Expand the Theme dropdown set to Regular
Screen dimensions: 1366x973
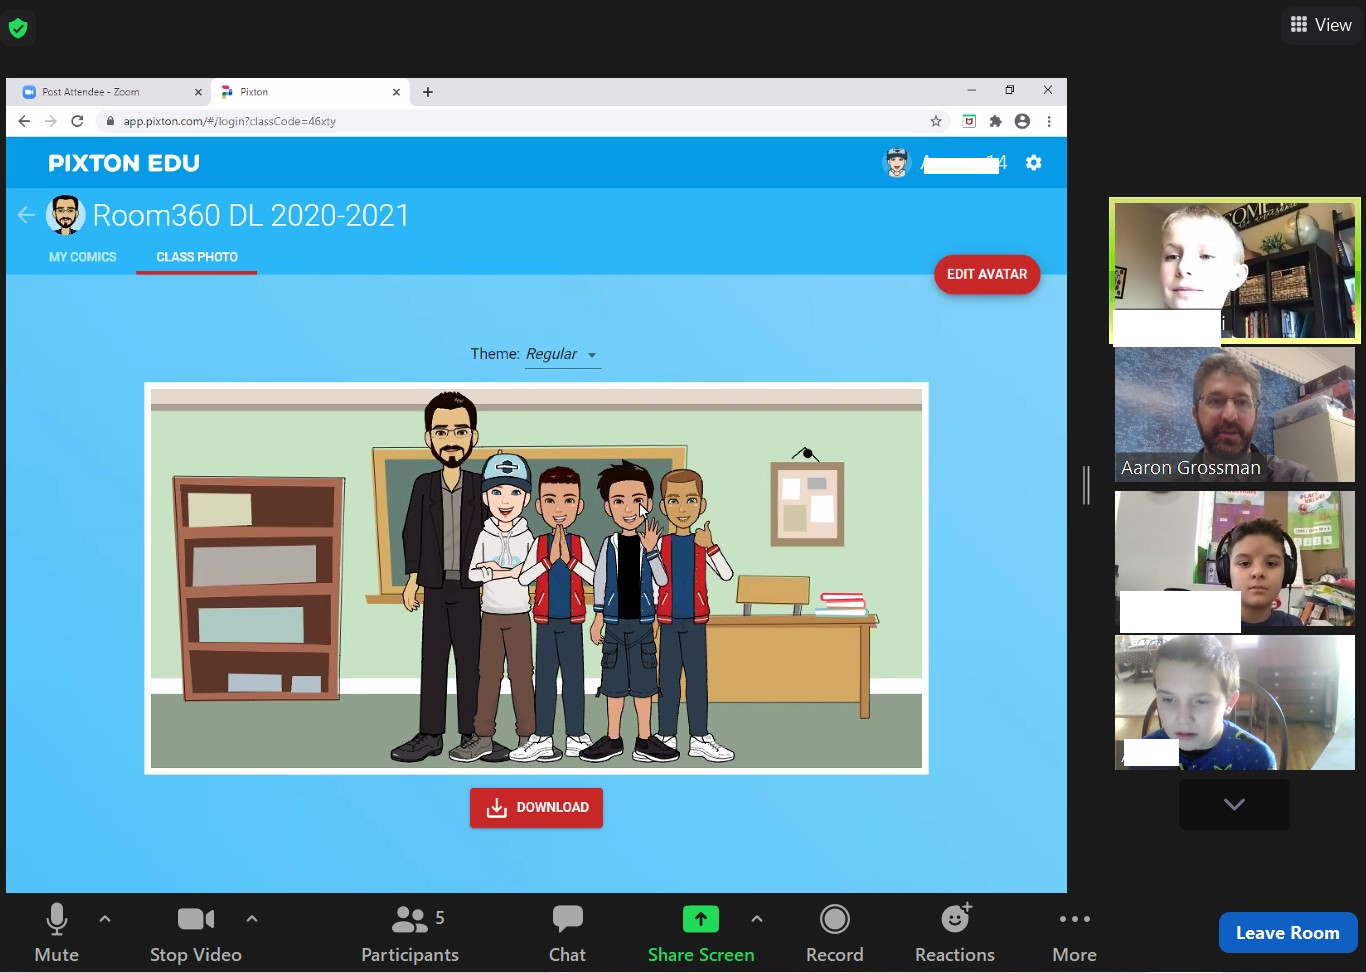click(x=562, y=355)
